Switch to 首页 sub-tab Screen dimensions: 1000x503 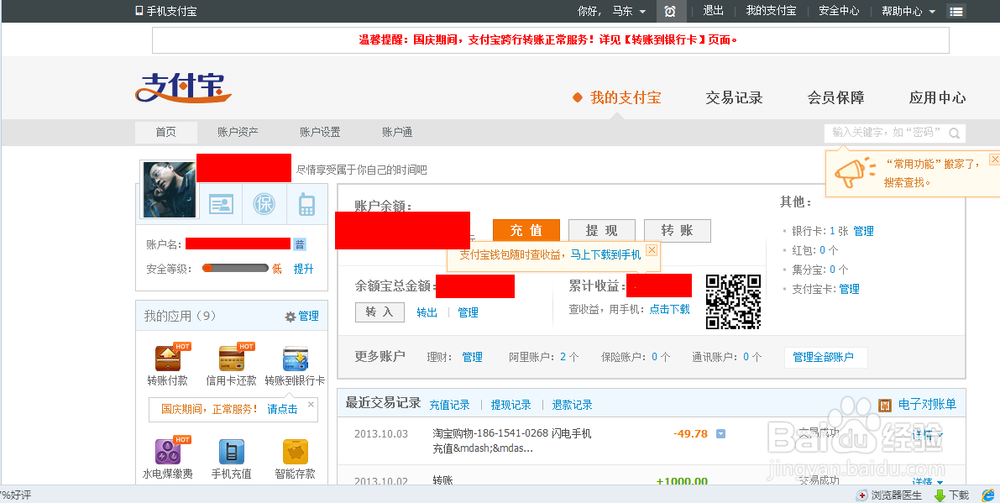166,133
